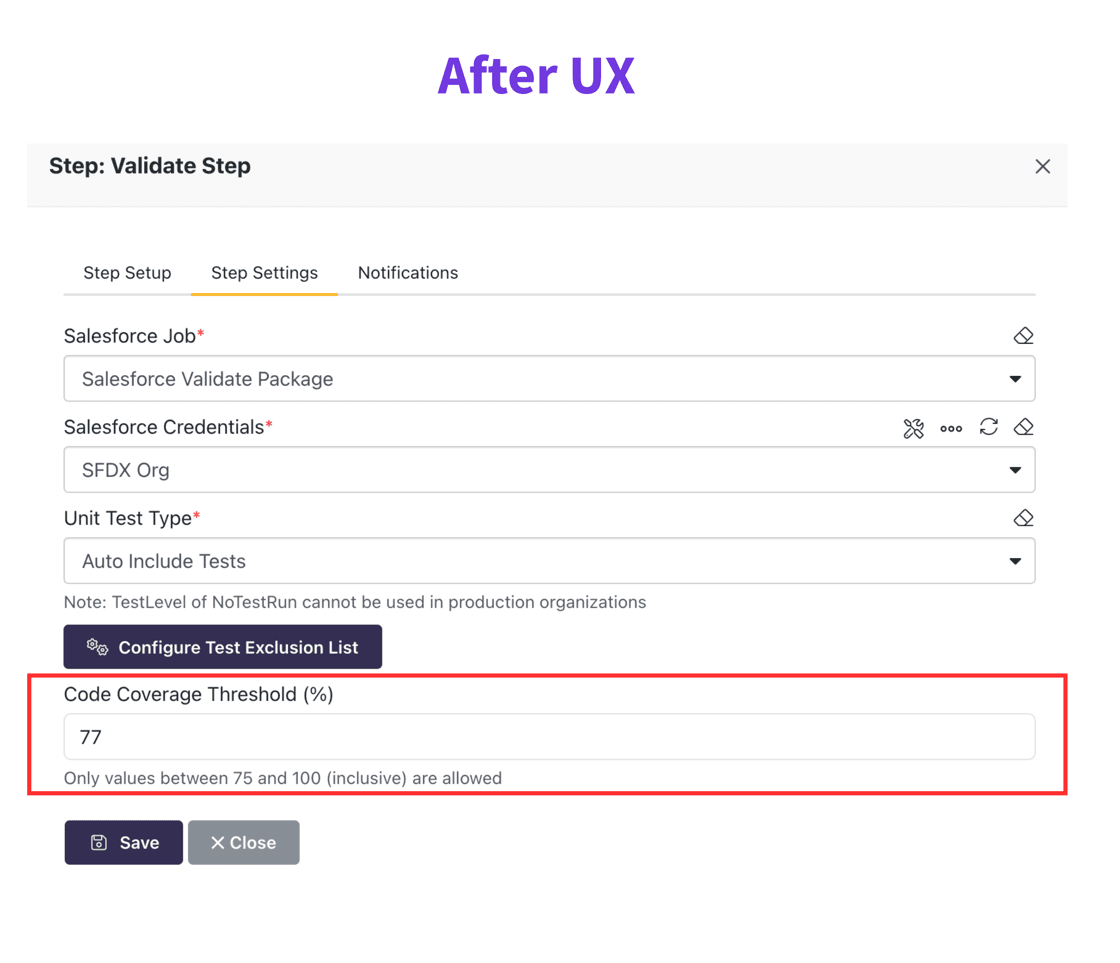Switch to the Step Setup tab
This screenshot has width=1120, height=963.
[127, 273]
